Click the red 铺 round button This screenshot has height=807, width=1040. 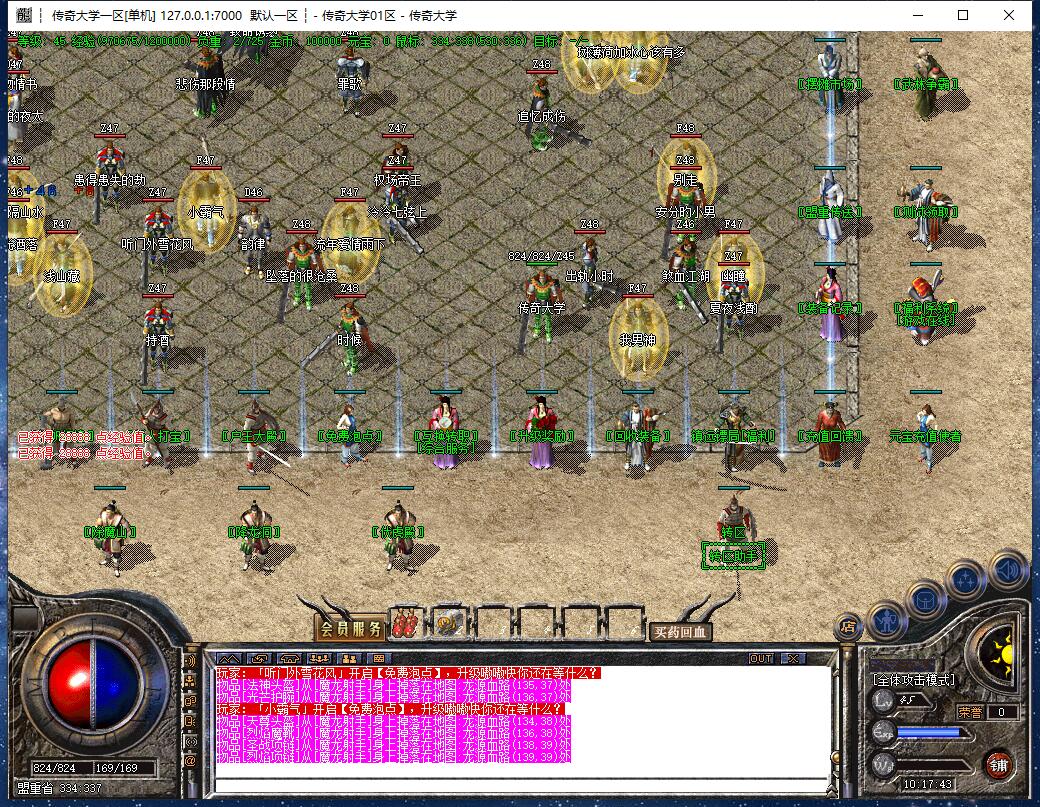[998, 765]
